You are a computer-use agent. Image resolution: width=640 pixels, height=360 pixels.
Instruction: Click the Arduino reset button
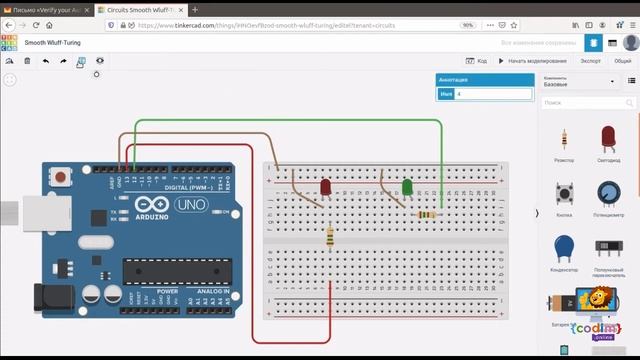click(x=60, y=177)
